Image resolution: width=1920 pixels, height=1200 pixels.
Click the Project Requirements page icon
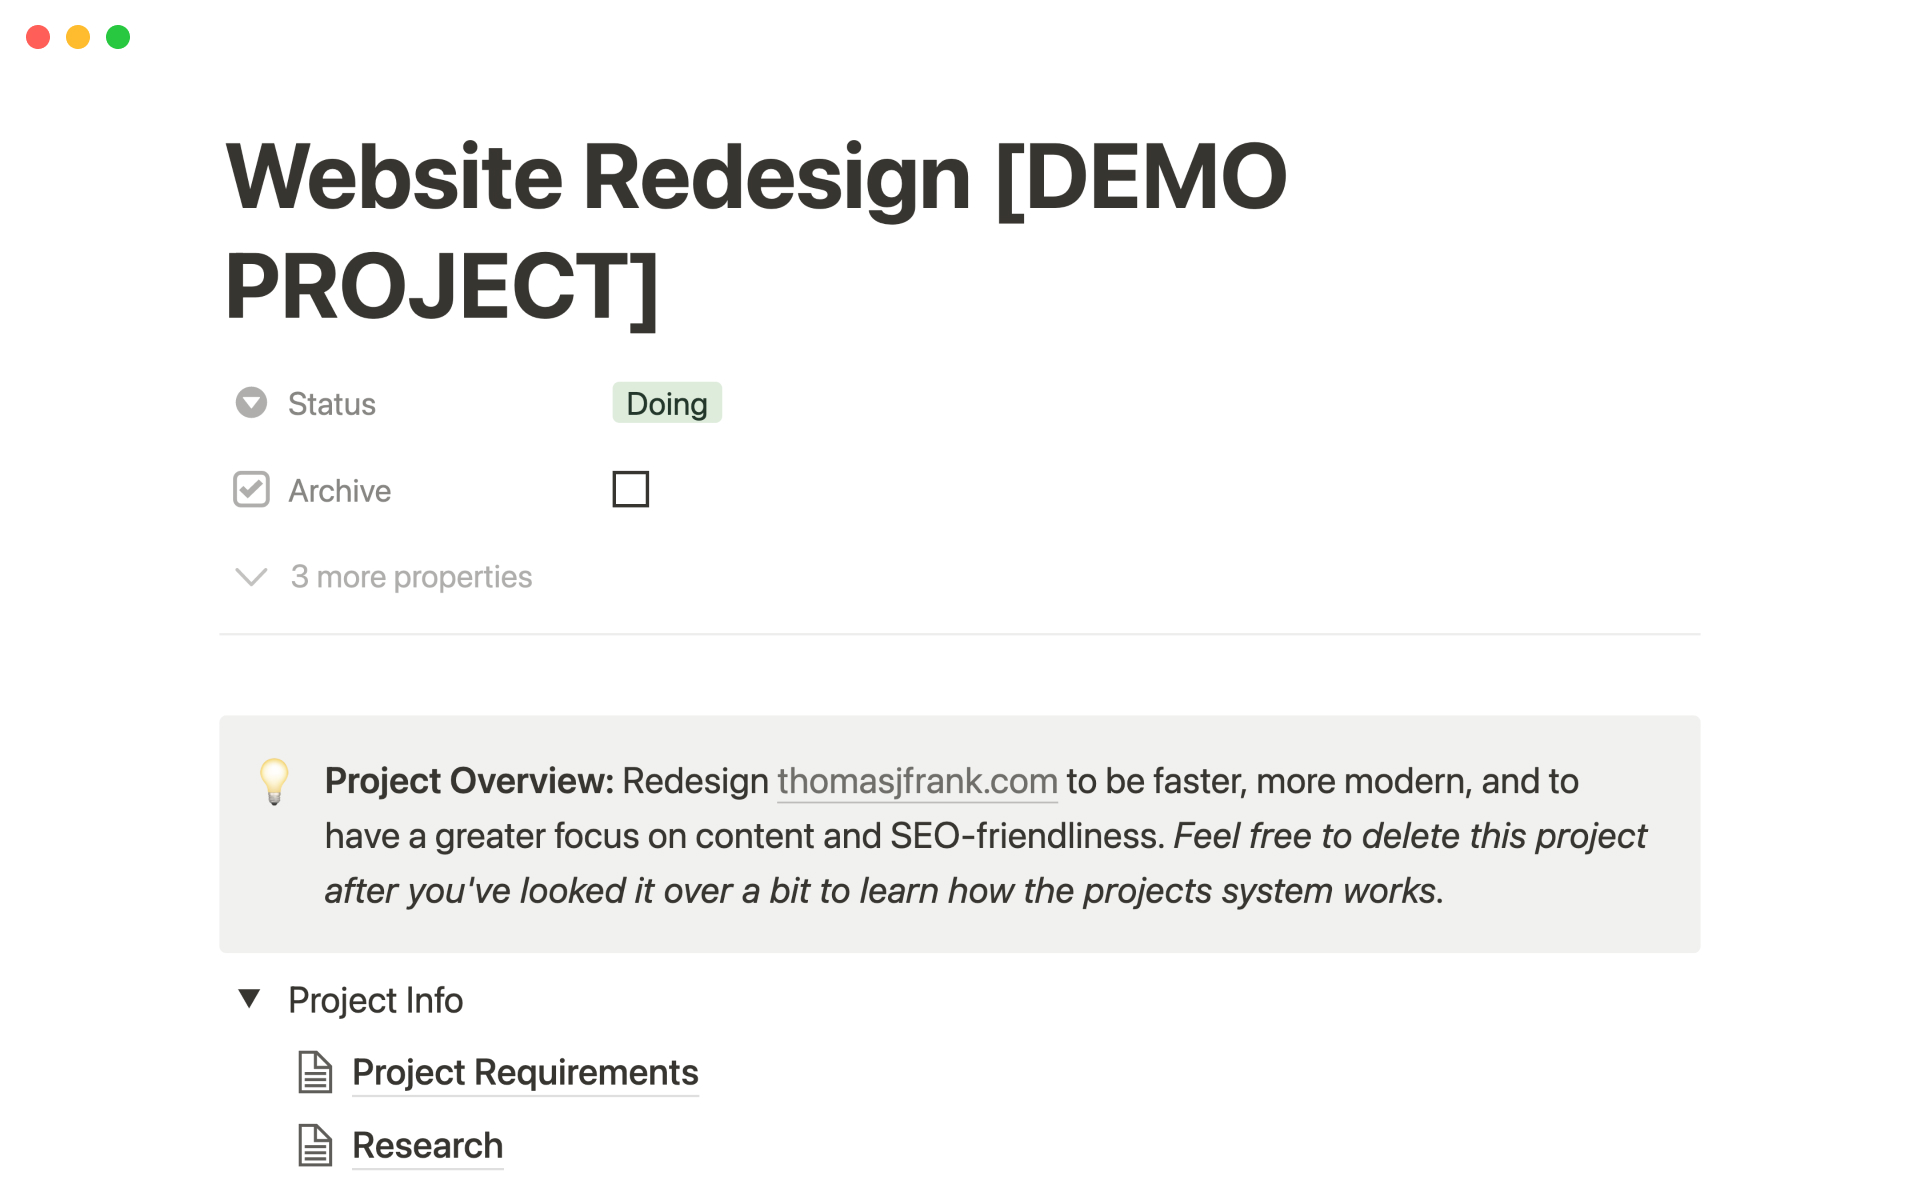coord(315,1072)
